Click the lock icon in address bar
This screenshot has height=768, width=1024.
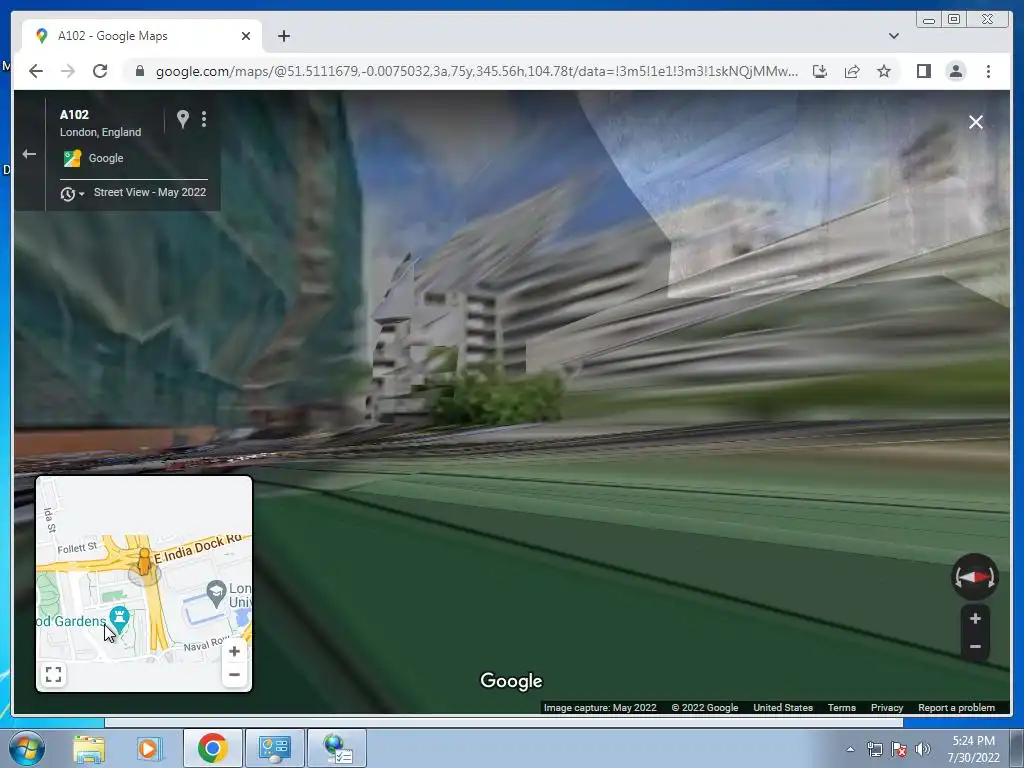(x=139, y=71)
